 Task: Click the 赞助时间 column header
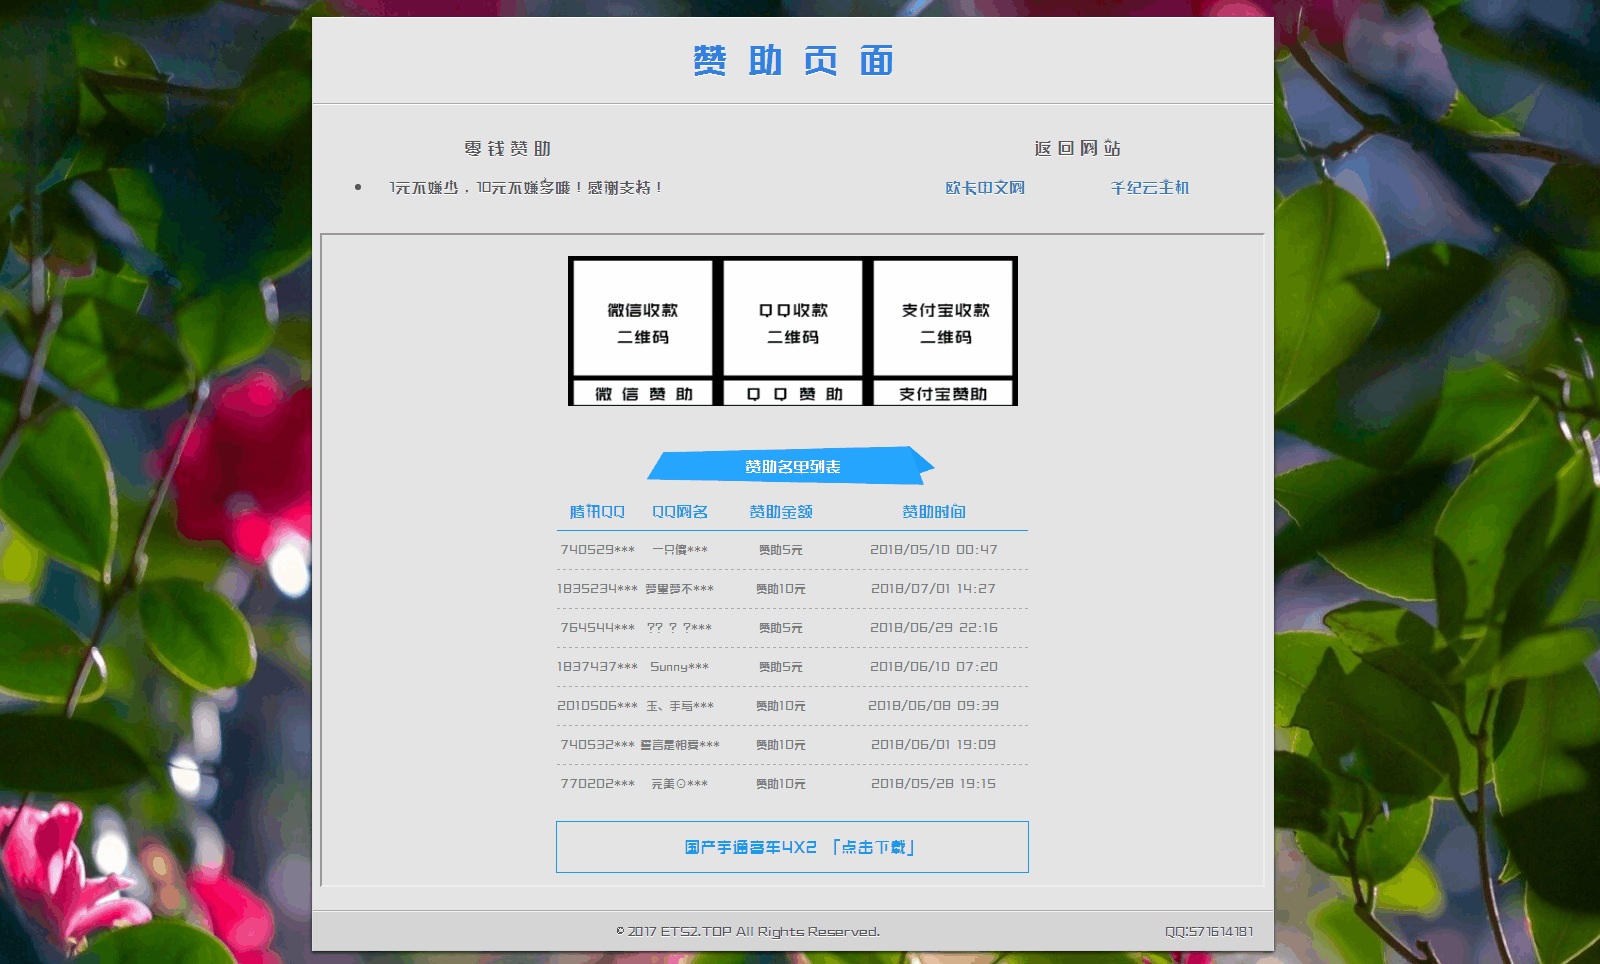click(934, 511)
